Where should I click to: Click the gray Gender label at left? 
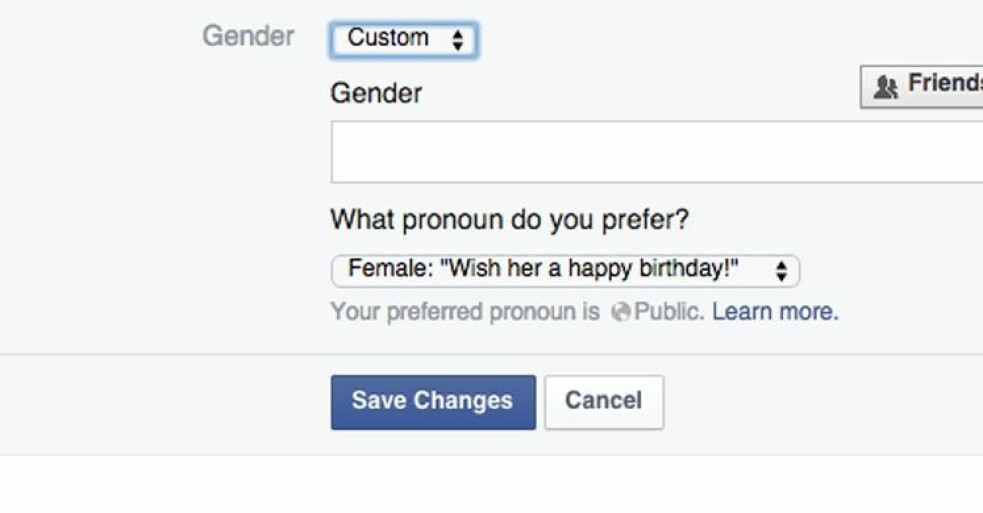point(248,36)
